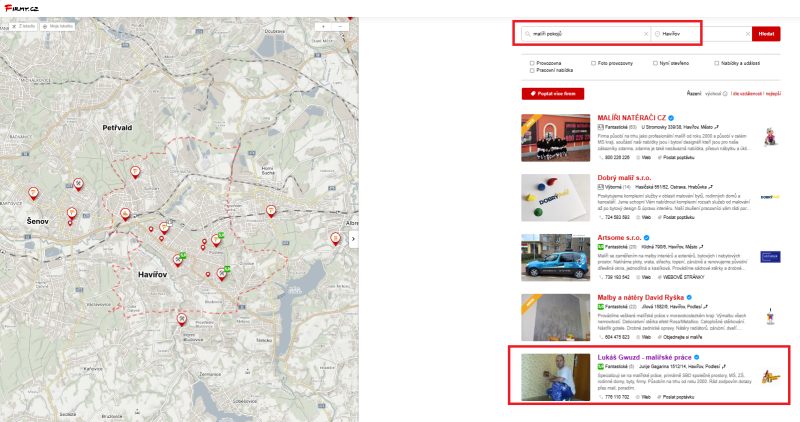Click the Lukáš Gwuzd company logo
This screenshot has width=800, height=422.
click(x=770, y=377)
